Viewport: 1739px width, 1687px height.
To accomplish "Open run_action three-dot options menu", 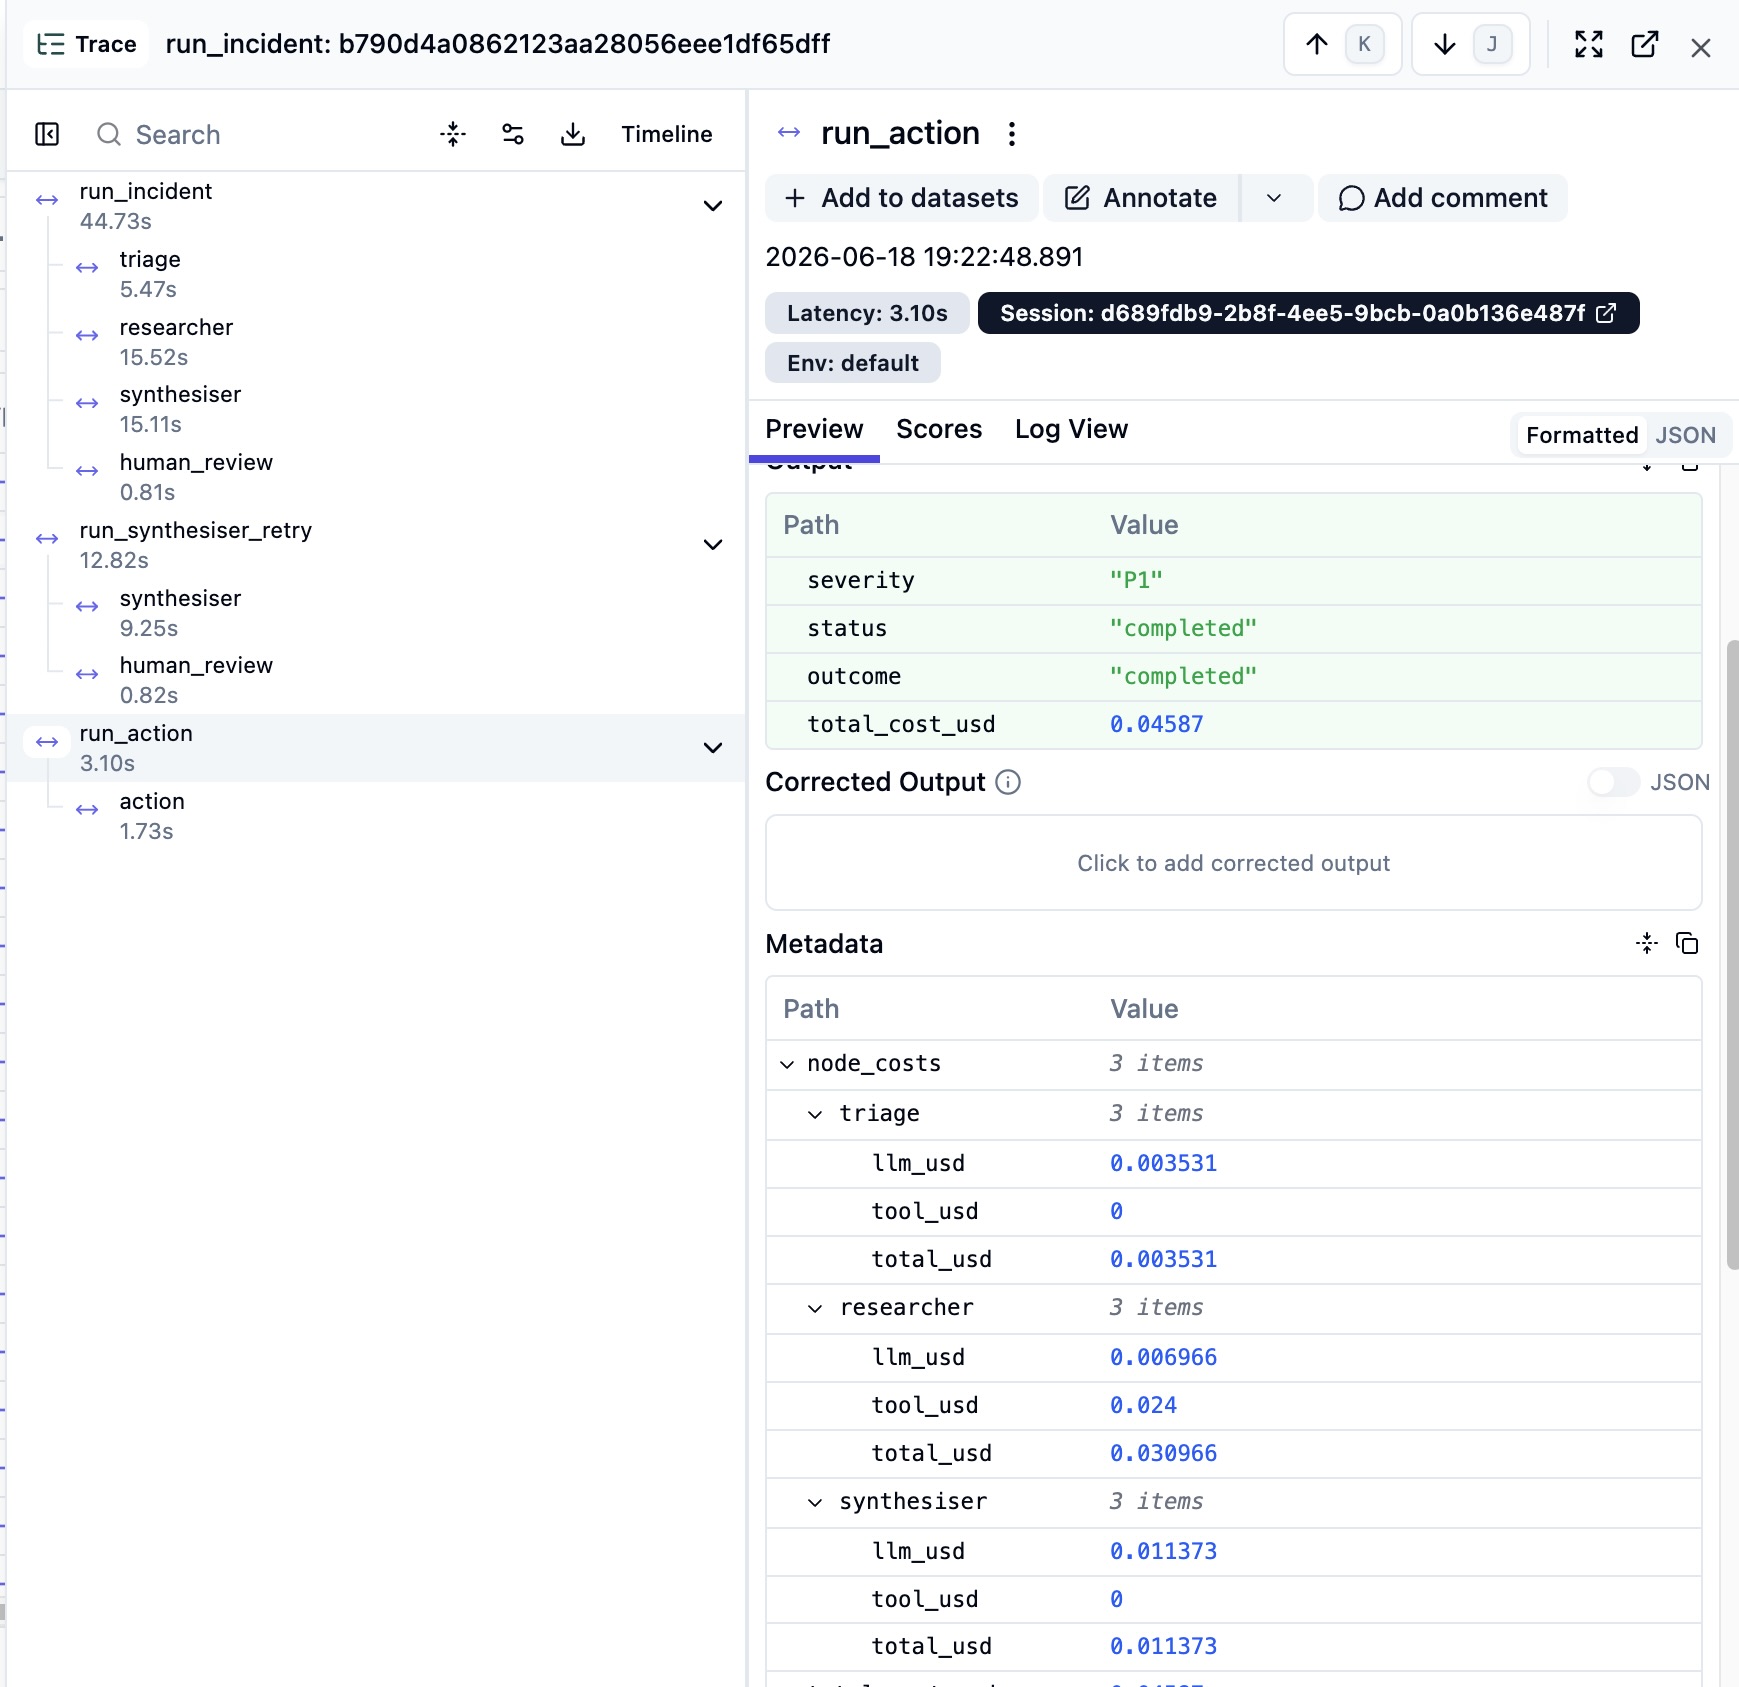I will pos(1012,134).
